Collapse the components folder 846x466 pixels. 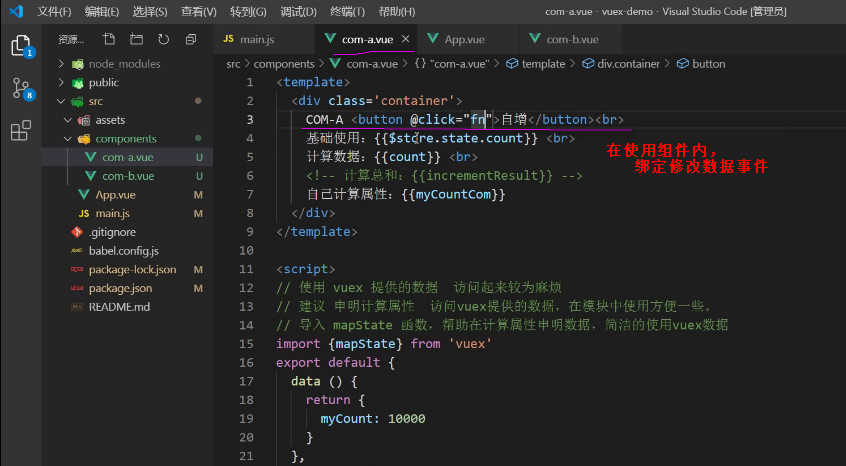pos(67,139)
